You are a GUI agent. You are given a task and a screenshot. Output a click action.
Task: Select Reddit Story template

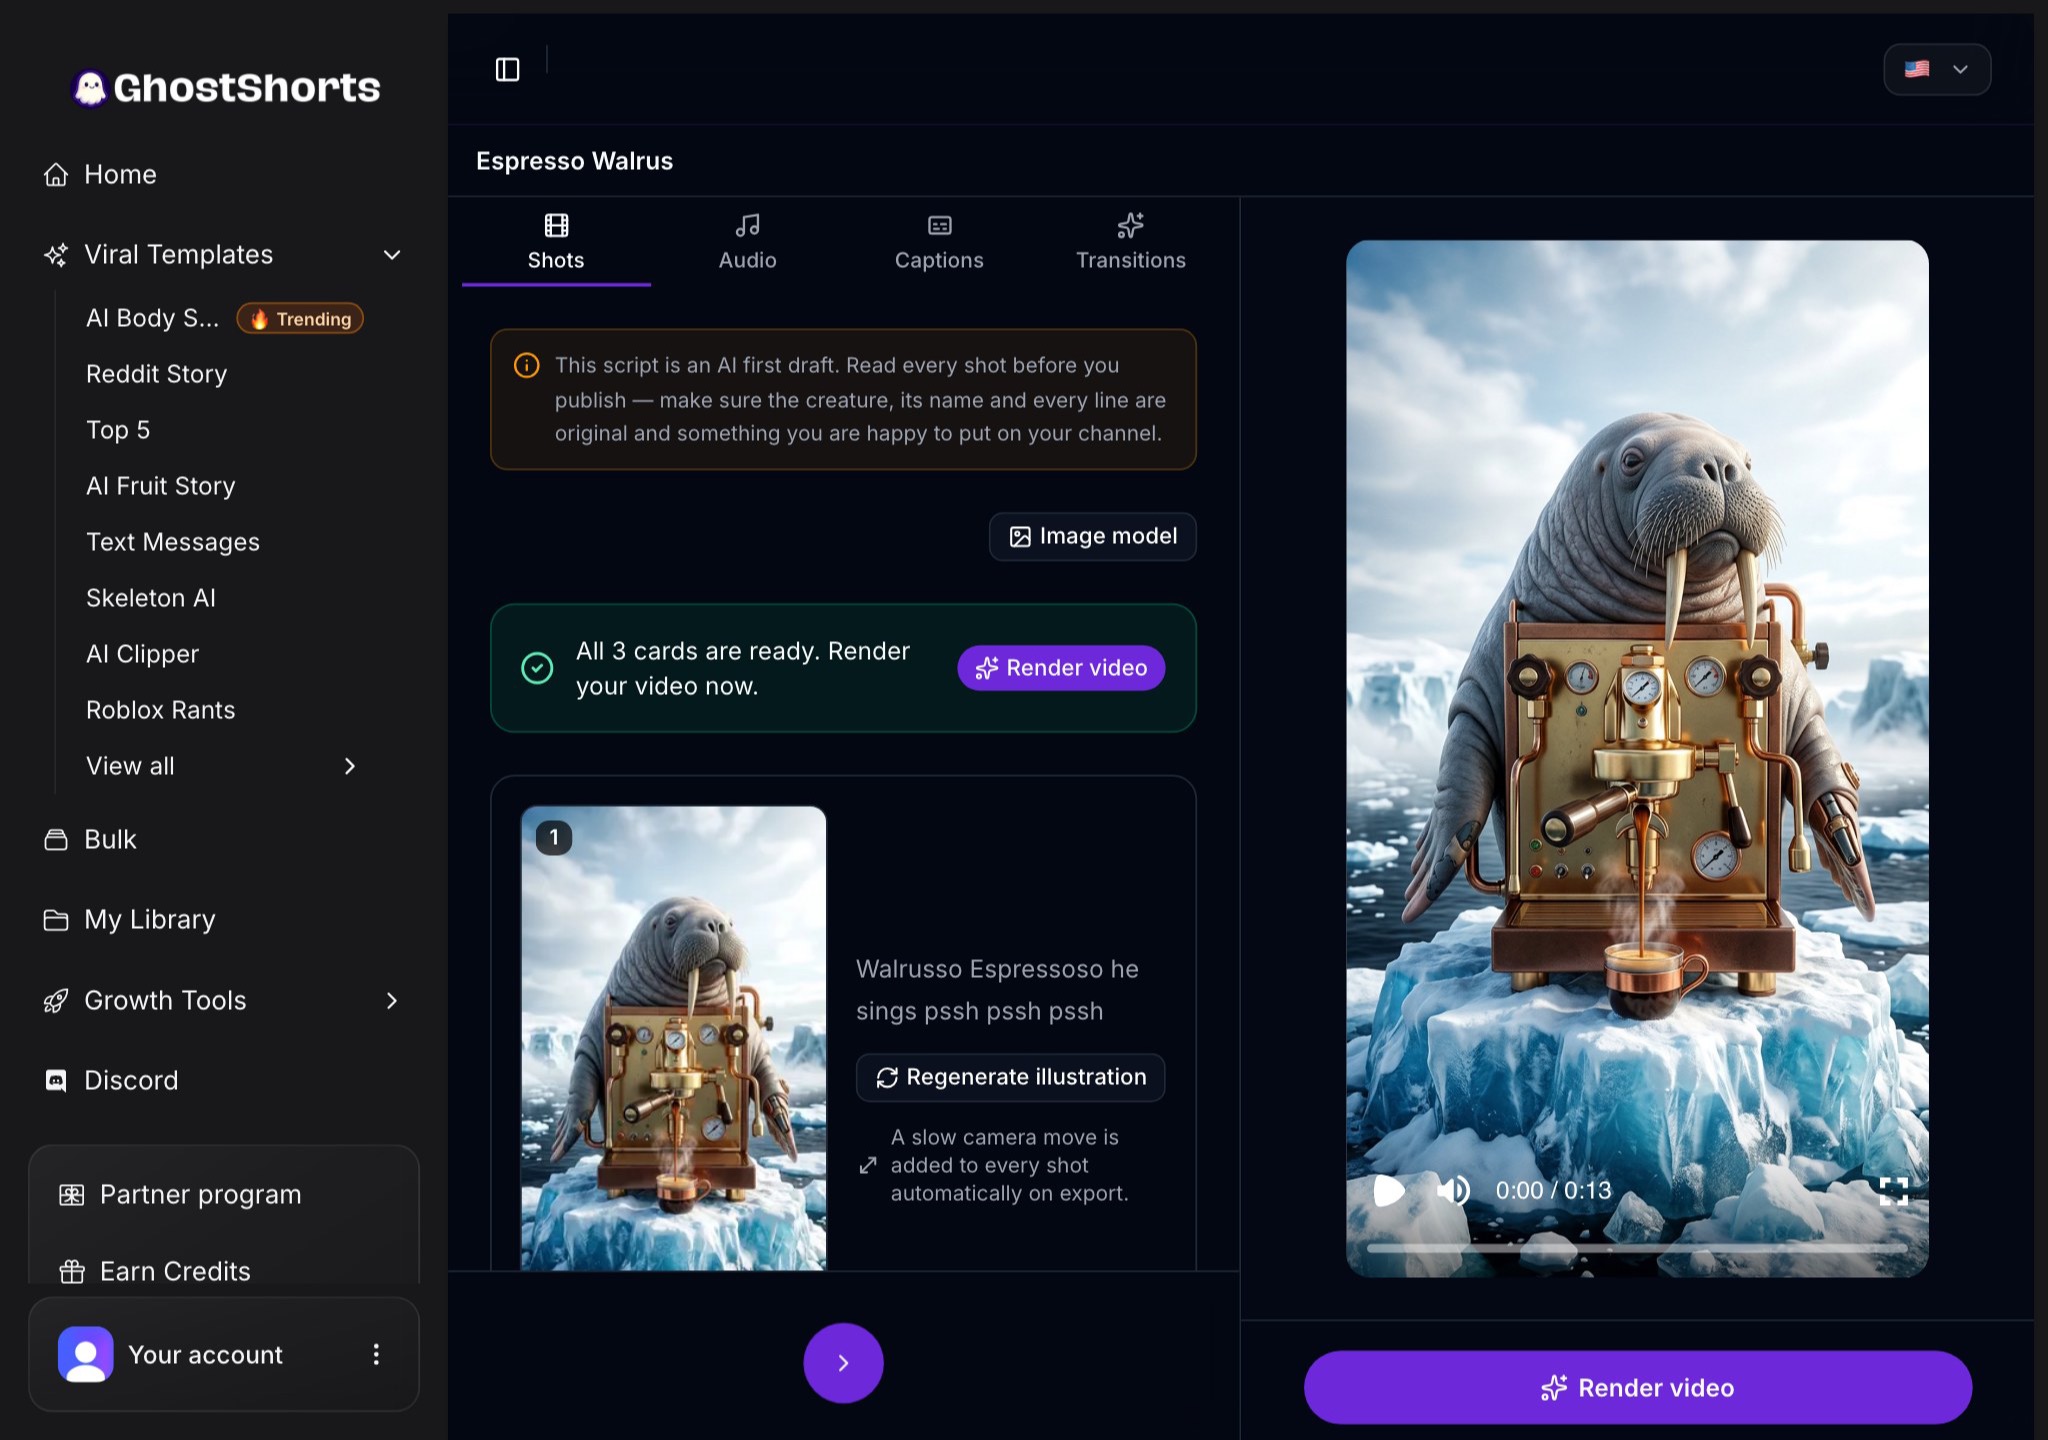157,374
